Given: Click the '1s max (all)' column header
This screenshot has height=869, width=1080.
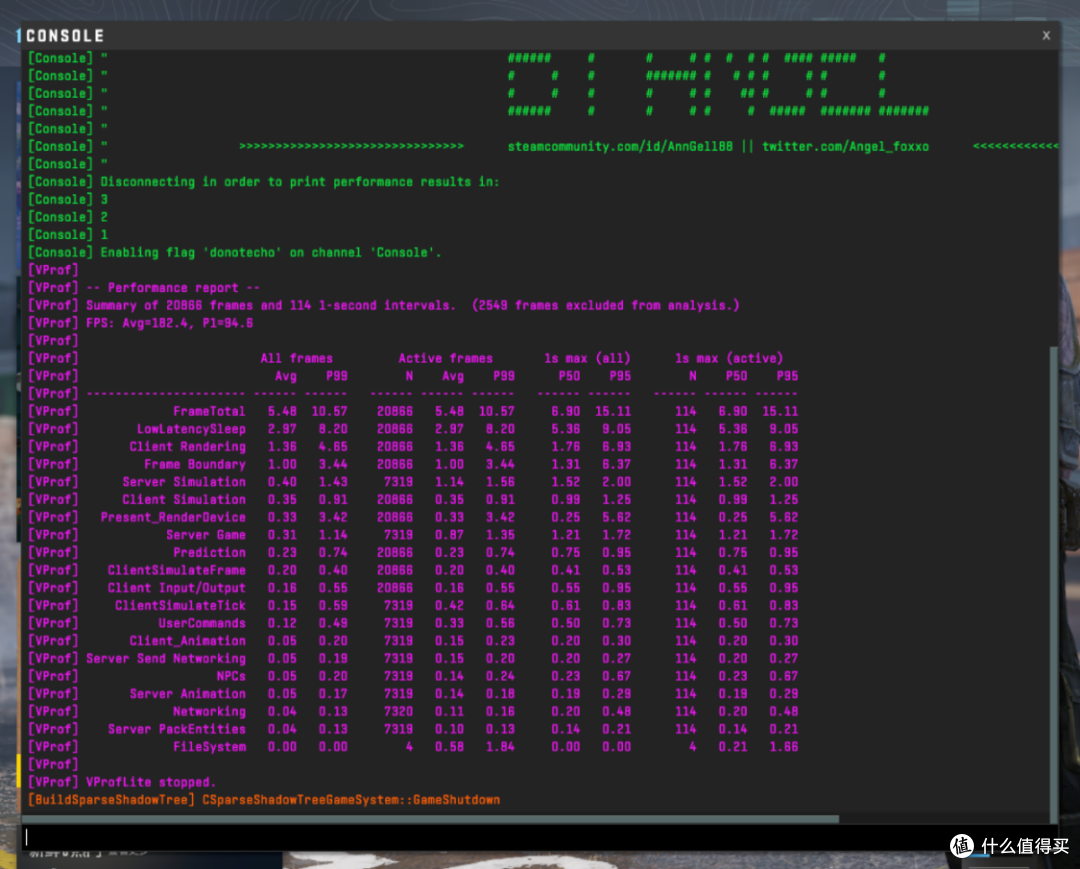Looking at the screenshot, I should tap(588, 358).
